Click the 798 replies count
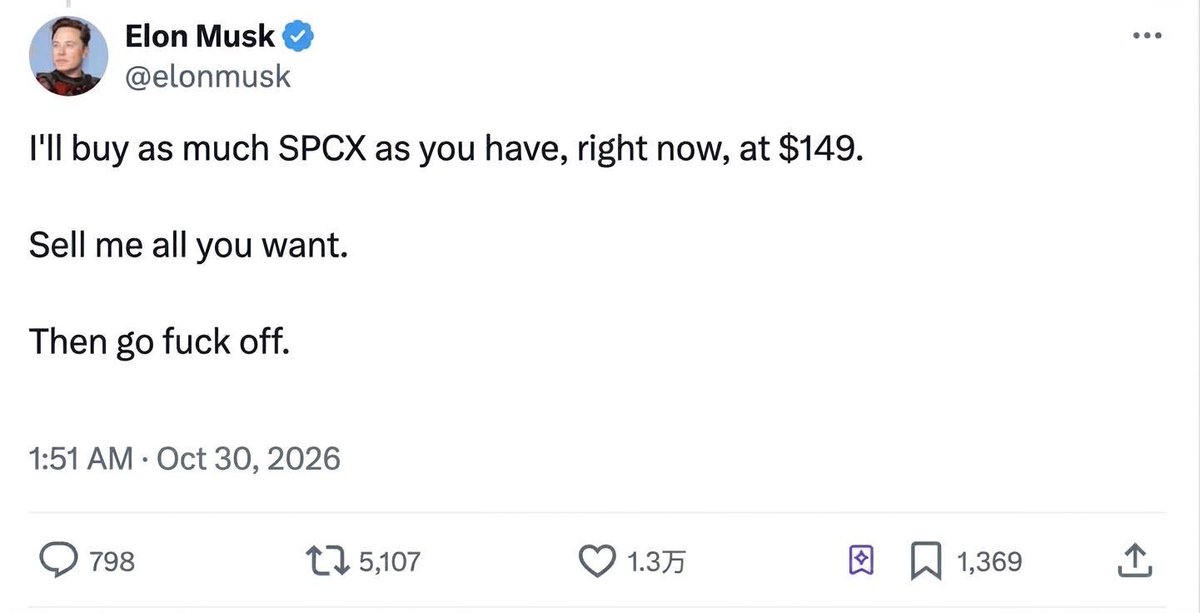1200x613 pixels. (111, 563)
